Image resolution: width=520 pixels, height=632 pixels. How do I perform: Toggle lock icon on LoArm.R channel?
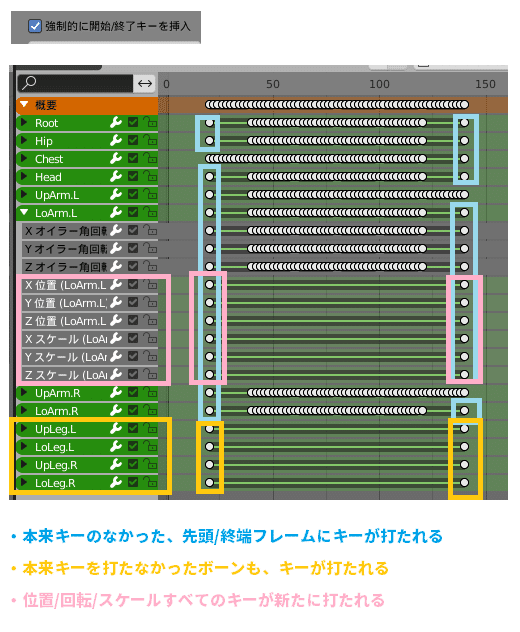pos(150,410)
